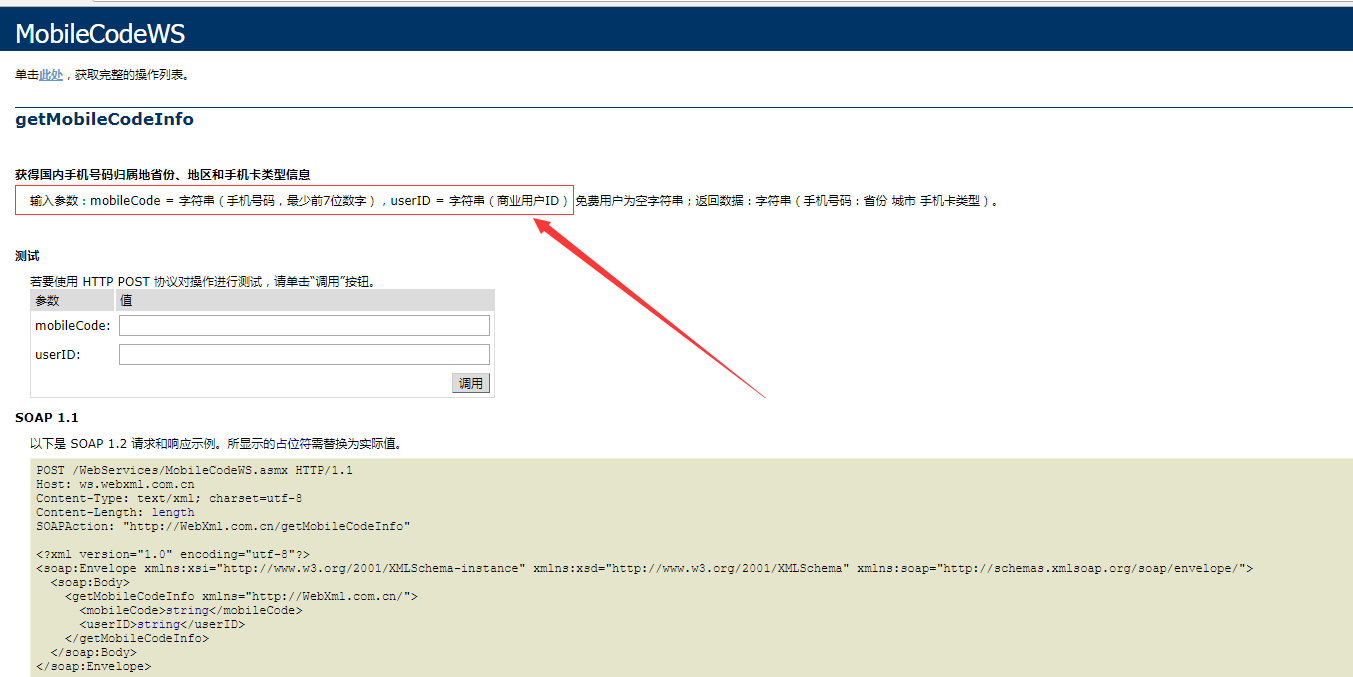This screenshot has width=1353, height=677.
Task: Click the Content-Length length placeholder
Action: click(x=172, y=512)
